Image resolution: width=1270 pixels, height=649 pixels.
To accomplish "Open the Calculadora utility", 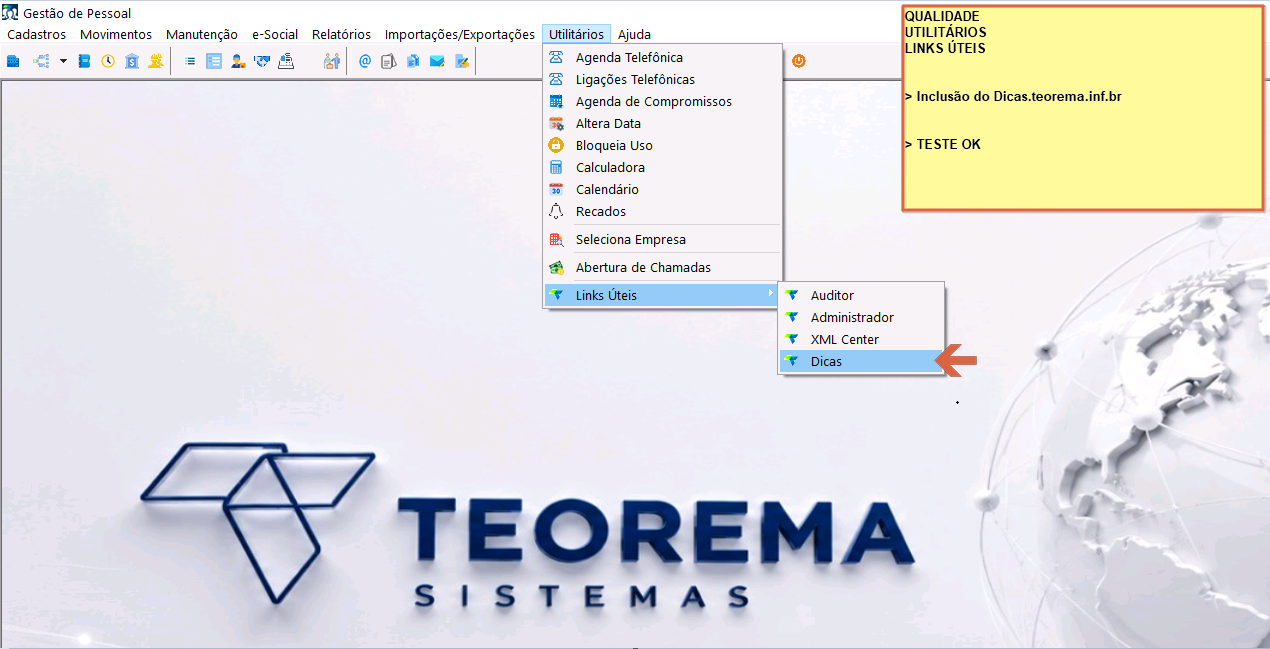I will click(662, 167).
